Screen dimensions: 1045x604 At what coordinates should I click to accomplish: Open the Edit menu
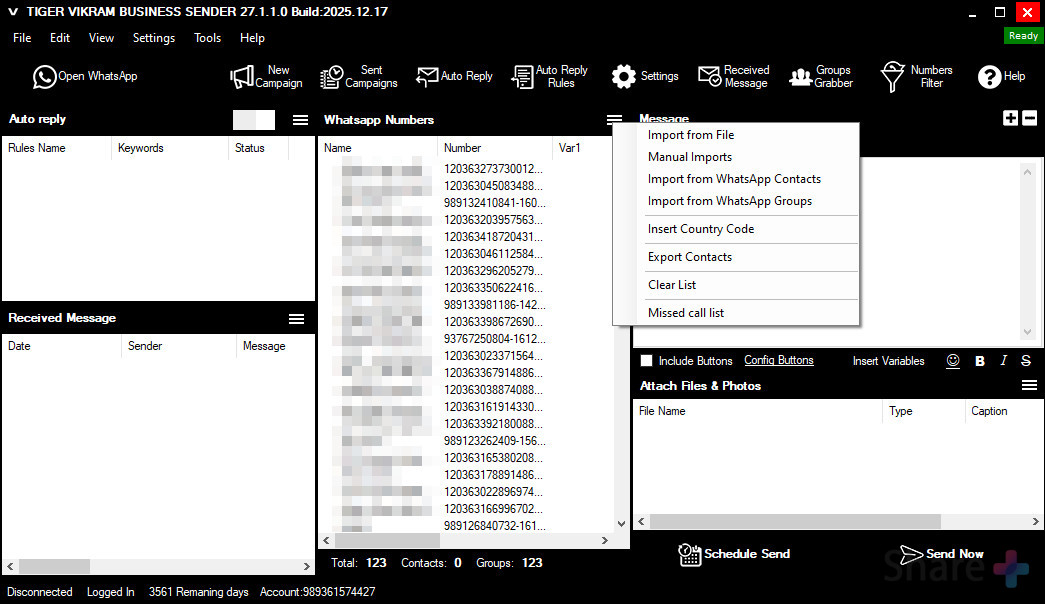pyautogui.click(x=60, y=38)
